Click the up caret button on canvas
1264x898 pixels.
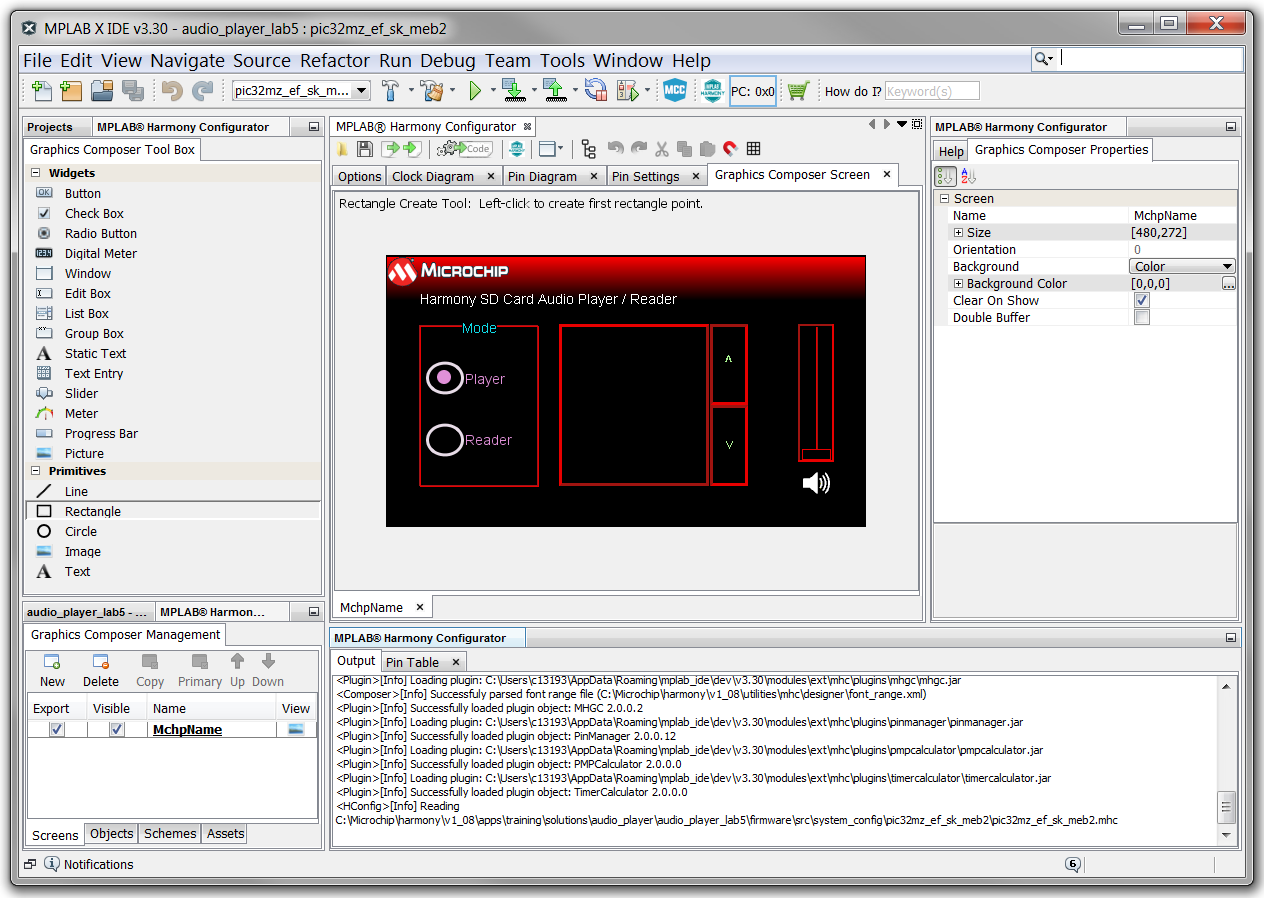729,363
